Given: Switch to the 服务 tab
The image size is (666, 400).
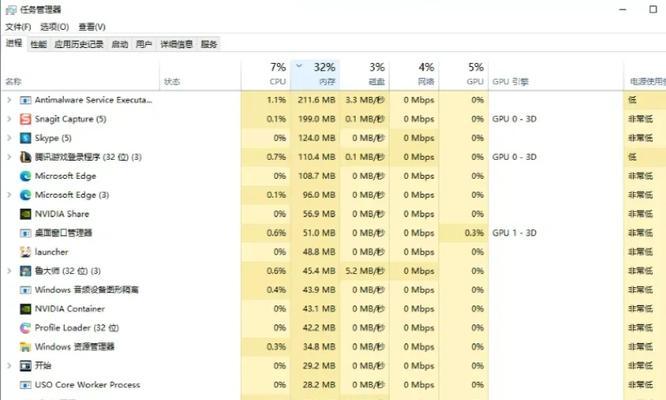Looking at the screenshot, I should pos(209,44).
